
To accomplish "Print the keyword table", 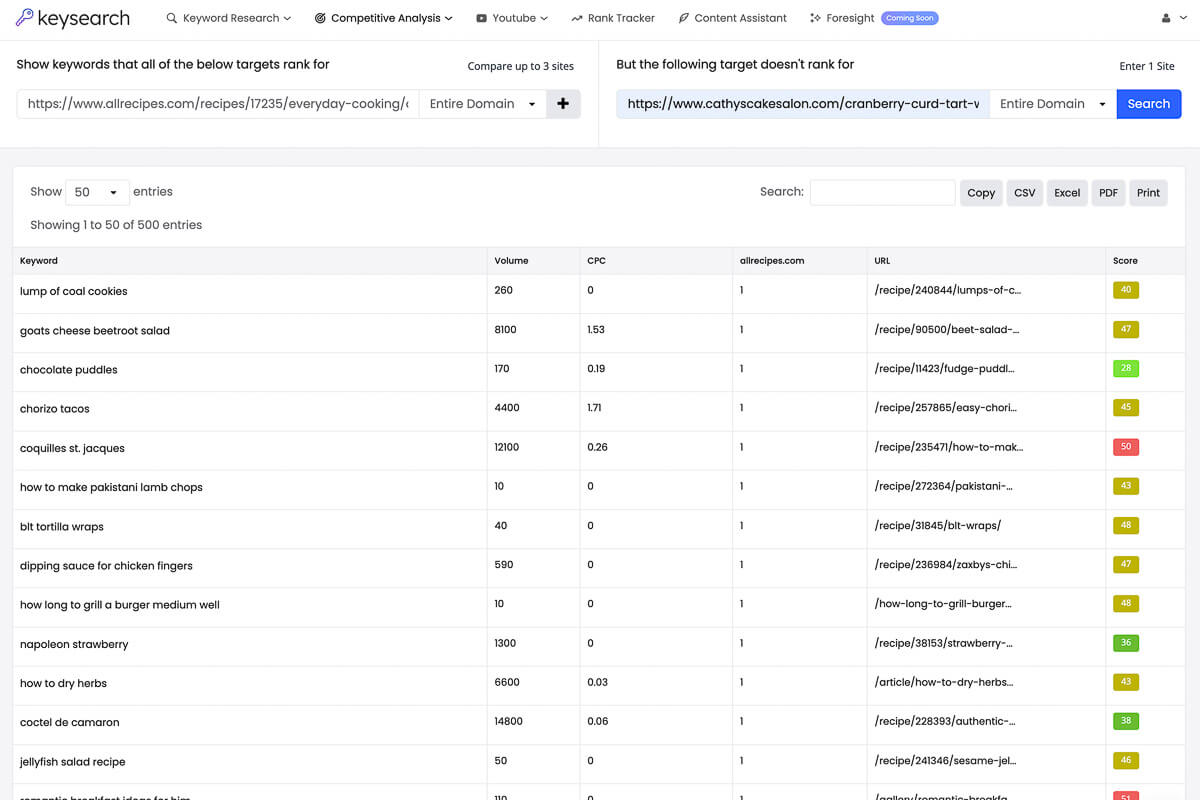I will coord(1149,193).
